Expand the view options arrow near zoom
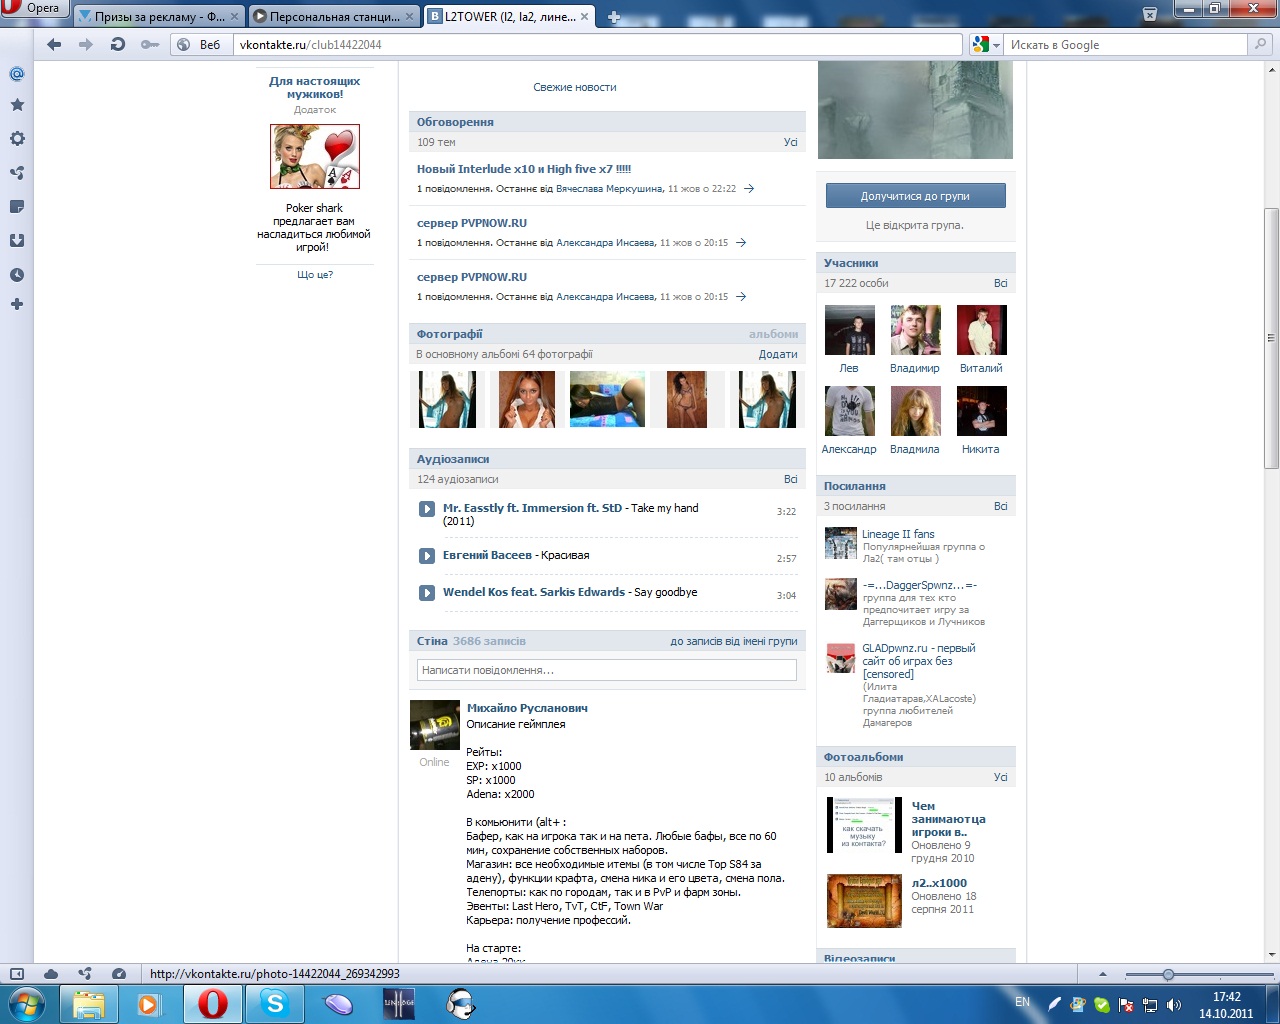The image size is (1280, 1024). click(1103, 974)
